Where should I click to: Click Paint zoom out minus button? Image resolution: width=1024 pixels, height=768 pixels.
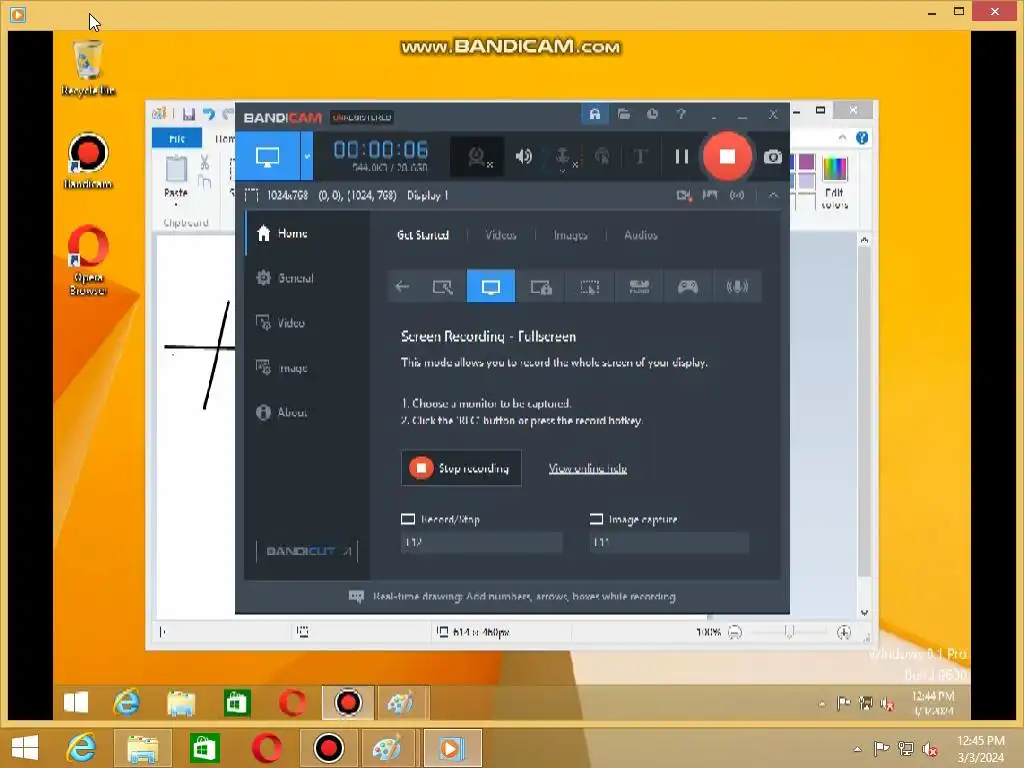point(735,632)
